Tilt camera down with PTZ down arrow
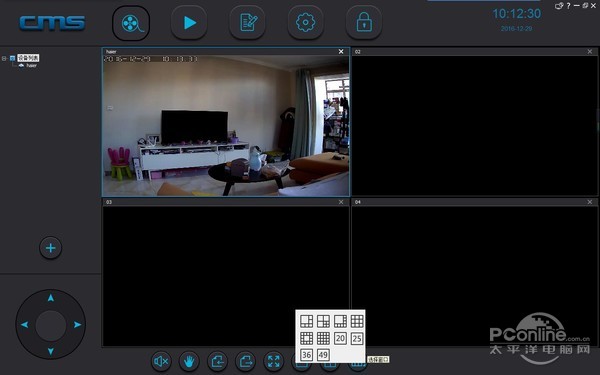Viewport: 600px width, 375px height. [x=51, y=351]
